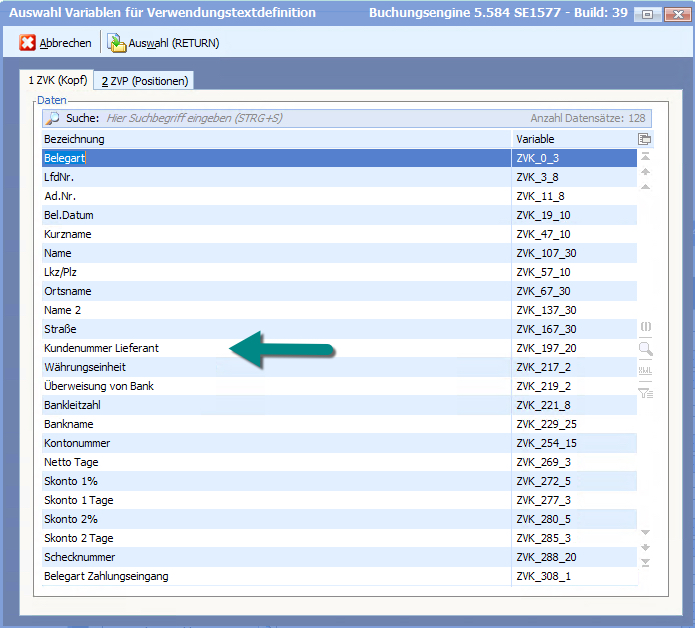695x628 pixels.
Task: Click the magnifying glass icon in the right sidebar
Action: click(x=645, y=349)
